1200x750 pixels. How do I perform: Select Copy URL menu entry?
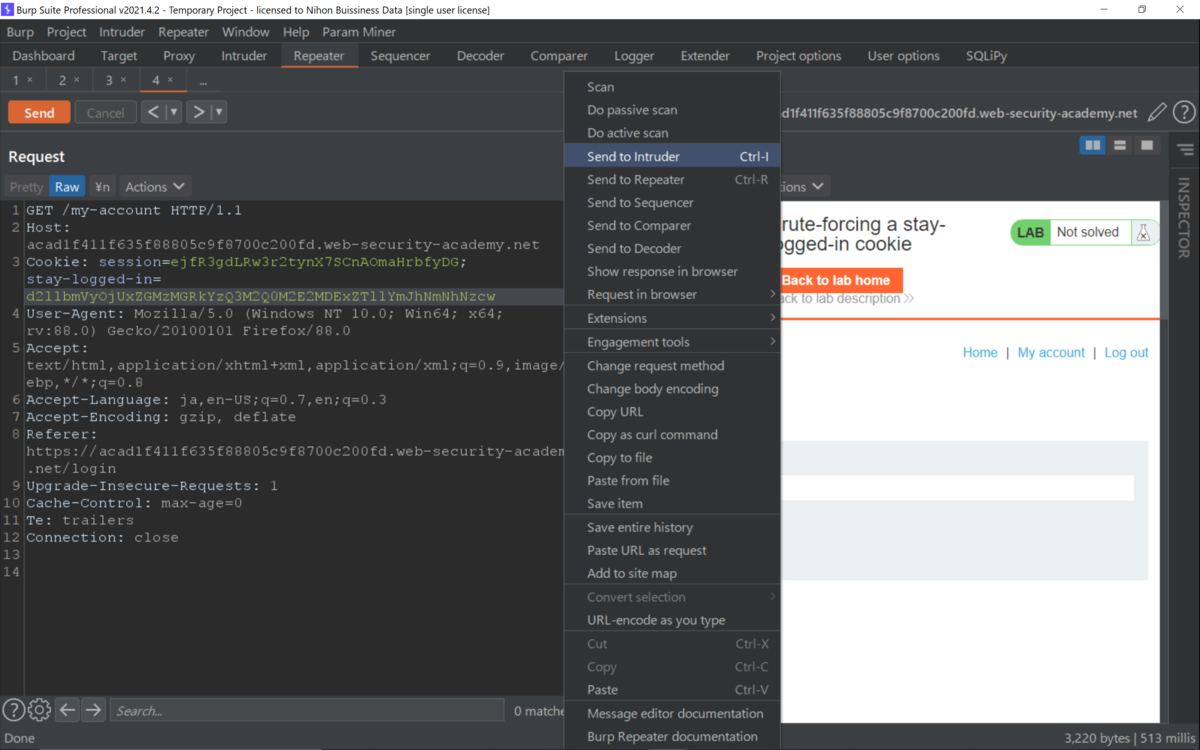pos(672,412)
